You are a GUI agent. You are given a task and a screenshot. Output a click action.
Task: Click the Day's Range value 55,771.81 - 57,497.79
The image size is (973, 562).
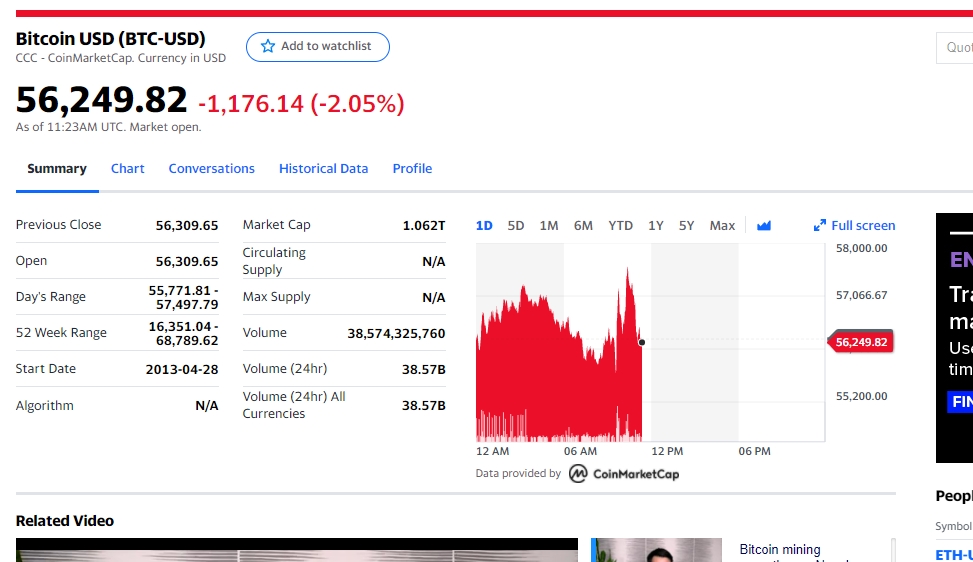[183, 298]
